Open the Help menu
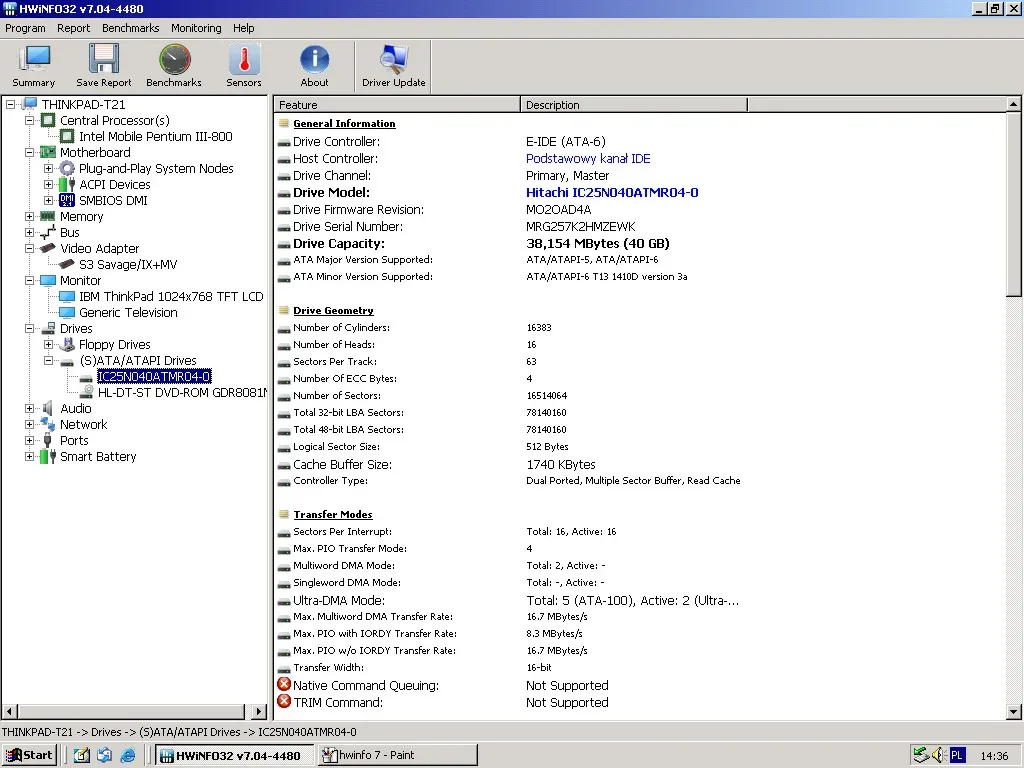Screen dimensions: 1024x768 pyautogui.click(x=244, y=28)
